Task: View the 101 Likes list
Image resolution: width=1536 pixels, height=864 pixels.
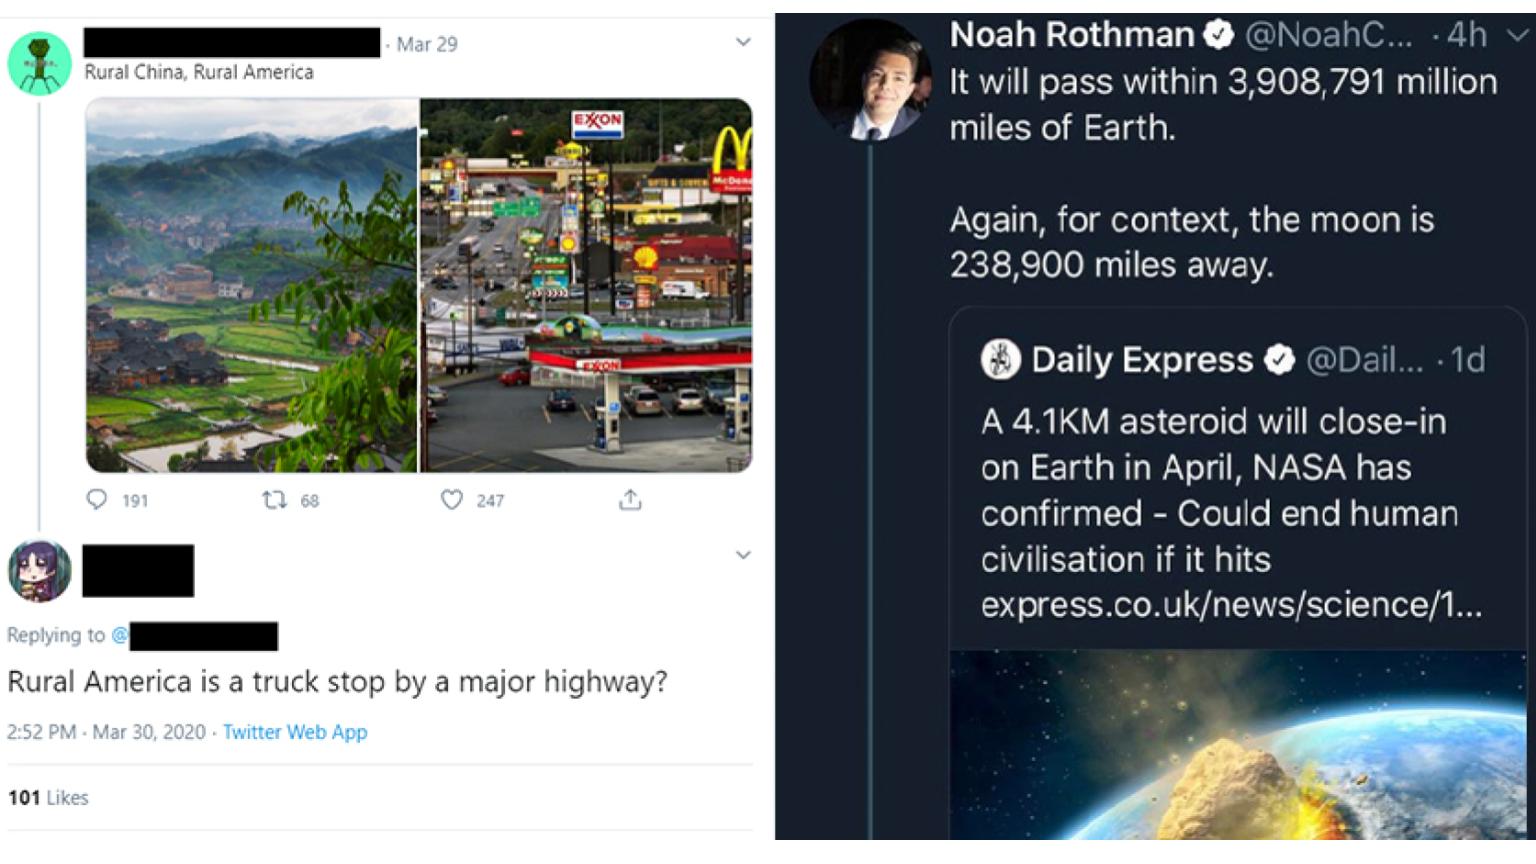Action: tap(47, 798)
